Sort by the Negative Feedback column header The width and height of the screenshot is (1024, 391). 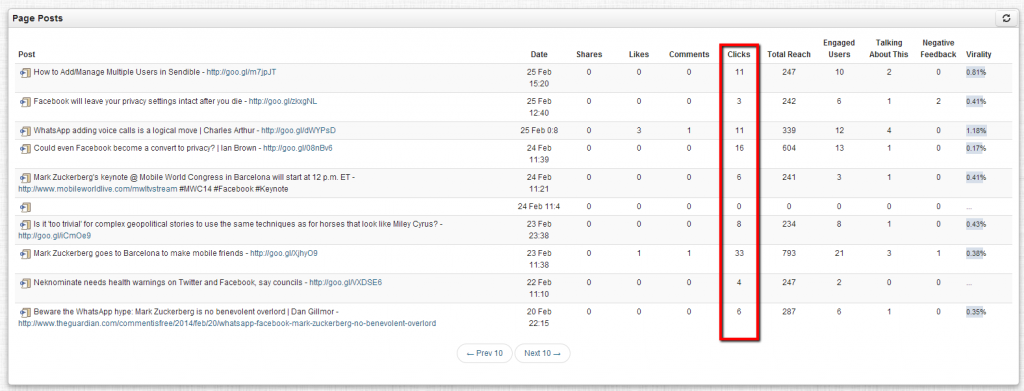tap(938, 48)
